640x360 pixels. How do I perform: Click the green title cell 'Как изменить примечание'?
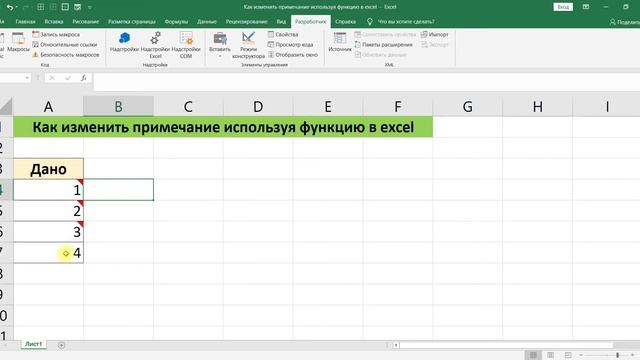pos(223,127)
